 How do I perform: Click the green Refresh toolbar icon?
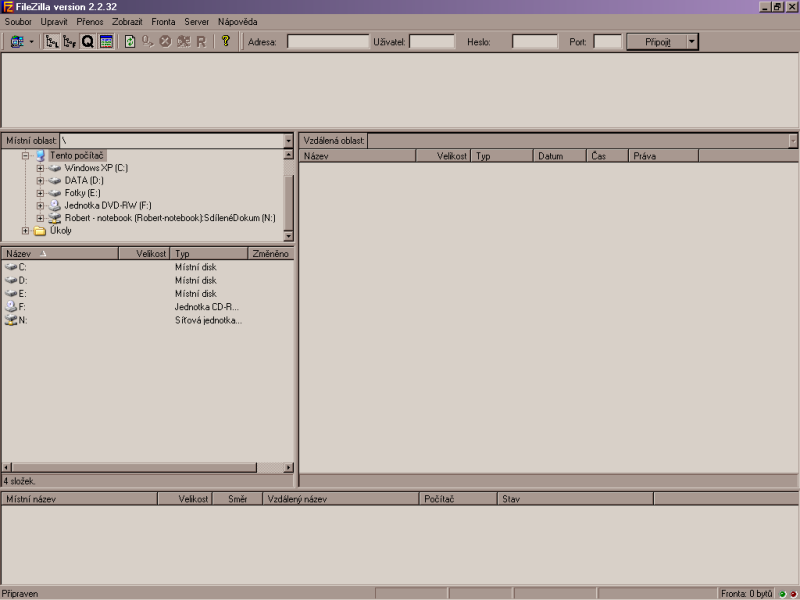click(130, 41)
